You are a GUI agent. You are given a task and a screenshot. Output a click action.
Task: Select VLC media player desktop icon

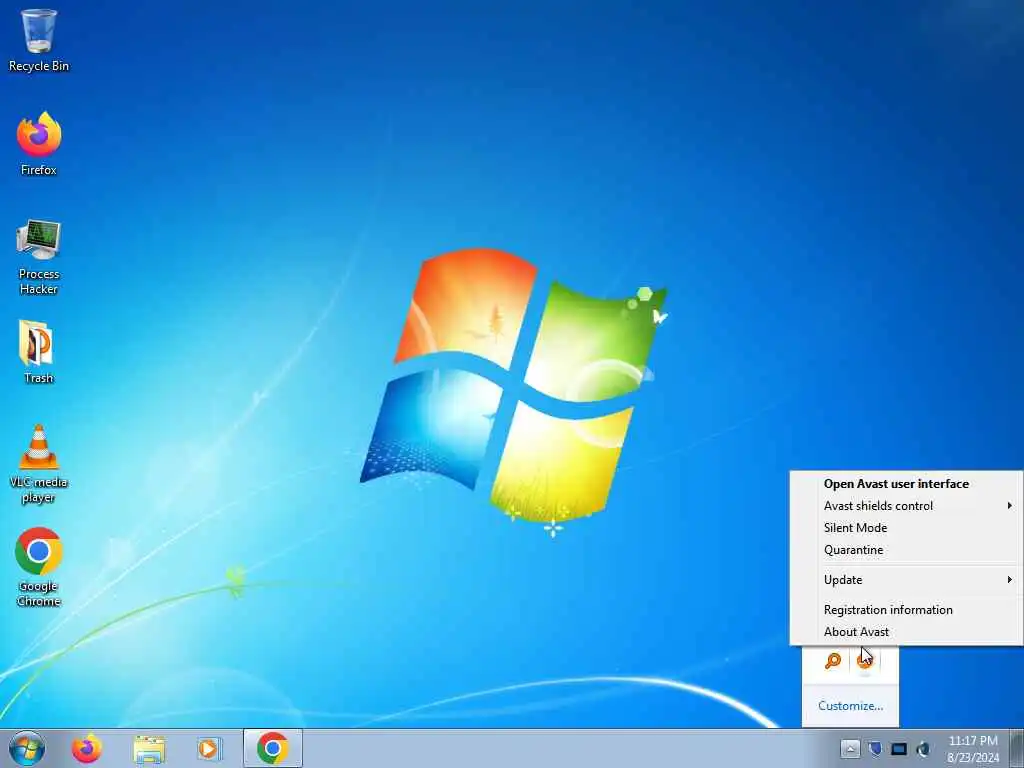click(x=39, y=464)
